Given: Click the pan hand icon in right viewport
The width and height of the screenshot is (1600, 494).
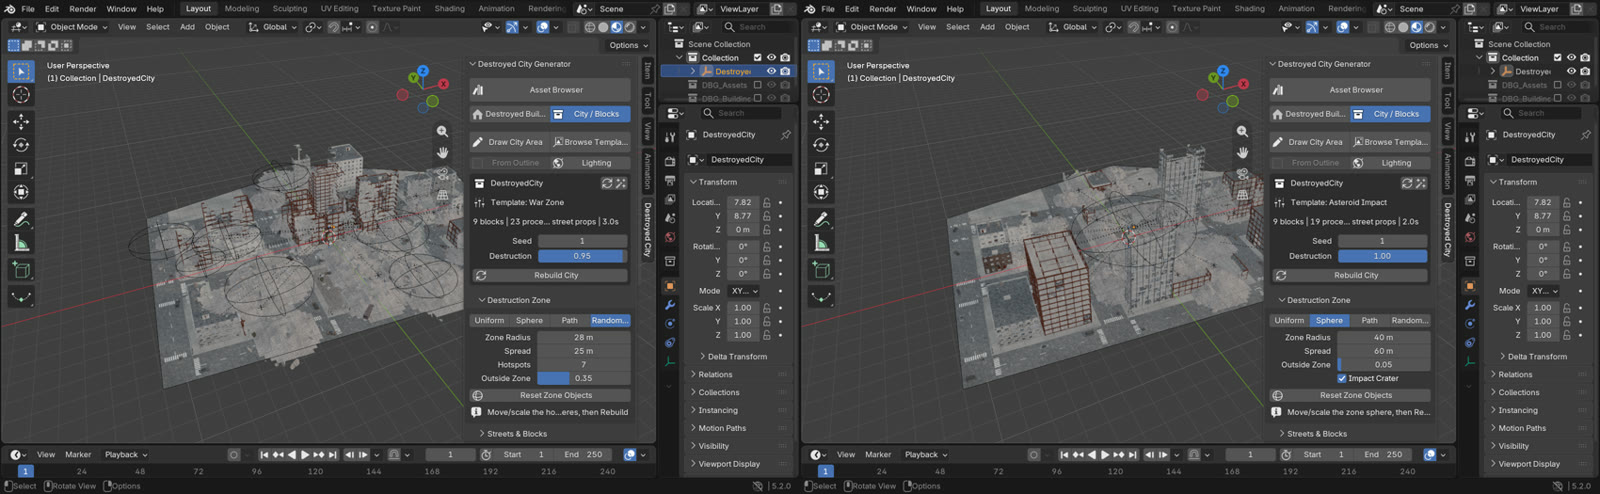Looking at the screenshot, I should click(x=1242, y=152).
